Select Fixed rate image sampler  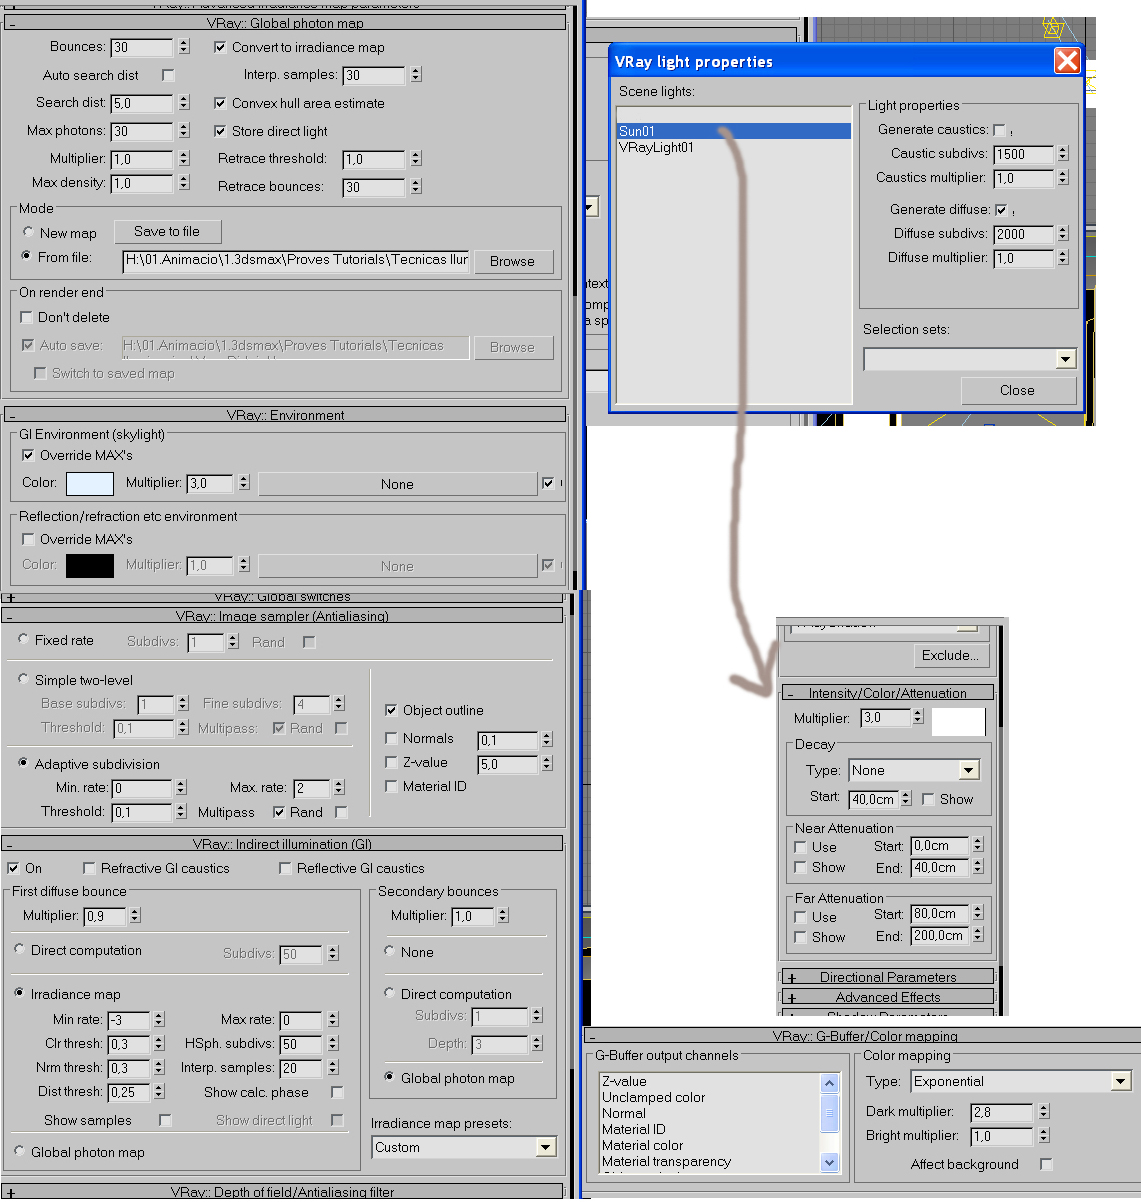(24, 639)
